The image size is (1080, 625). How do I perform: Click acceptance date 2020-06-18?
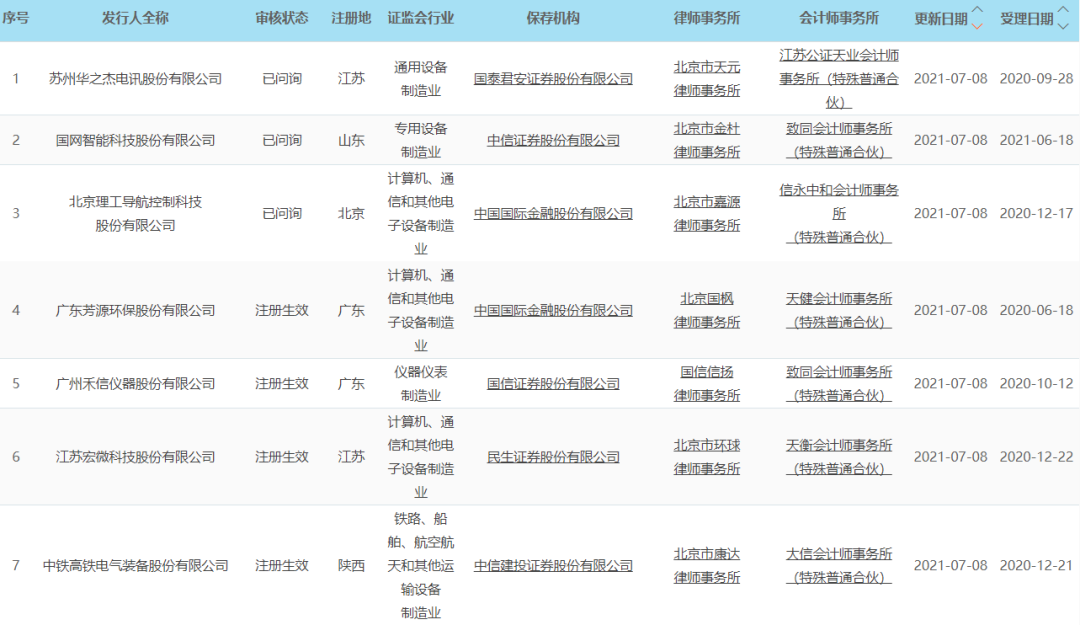coord(1036,310)
